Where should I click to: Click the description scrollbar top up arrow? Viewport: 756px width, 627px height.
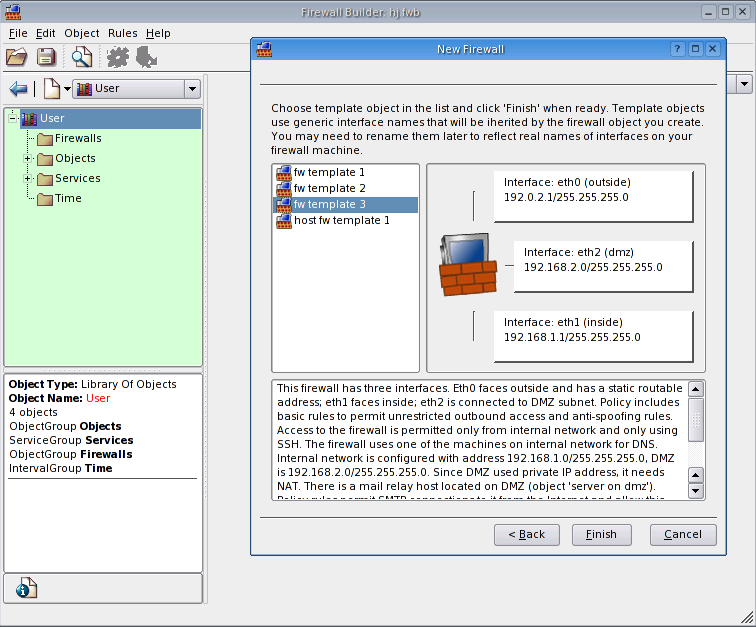click(696, 389)
